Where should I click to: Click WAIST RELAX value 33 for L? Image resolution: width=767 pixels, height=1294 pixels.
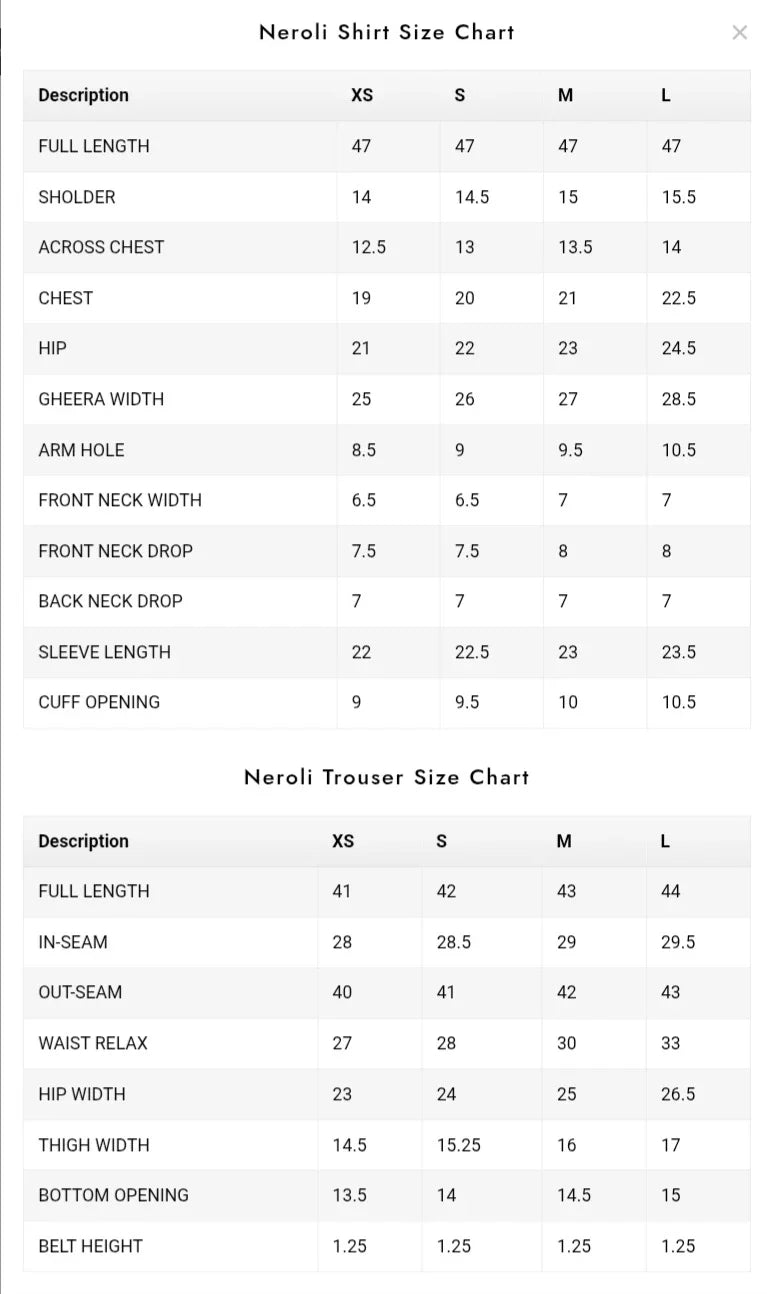(x=670, y=1043)
